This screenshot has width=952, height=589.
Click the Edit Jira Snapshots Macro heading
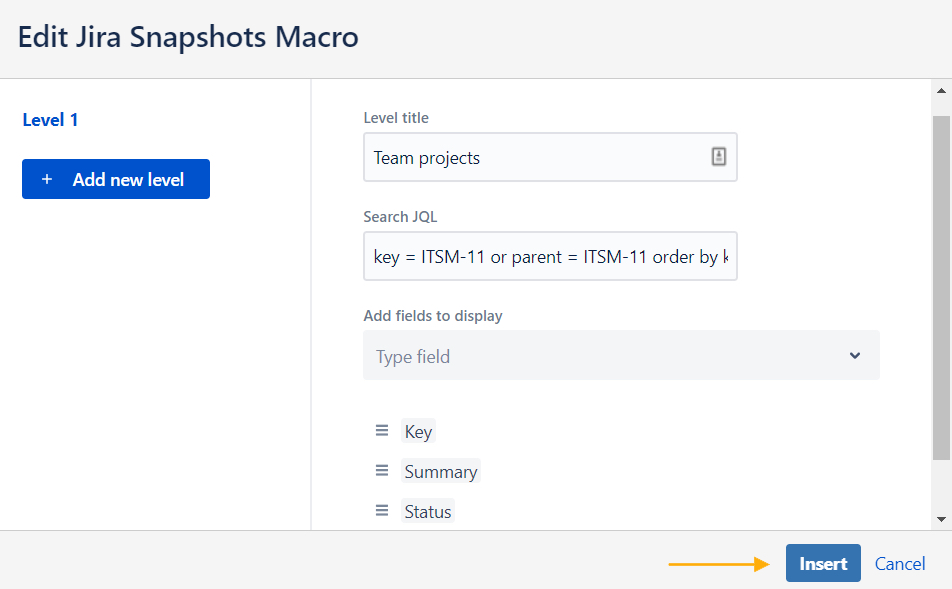pos(188,37)
